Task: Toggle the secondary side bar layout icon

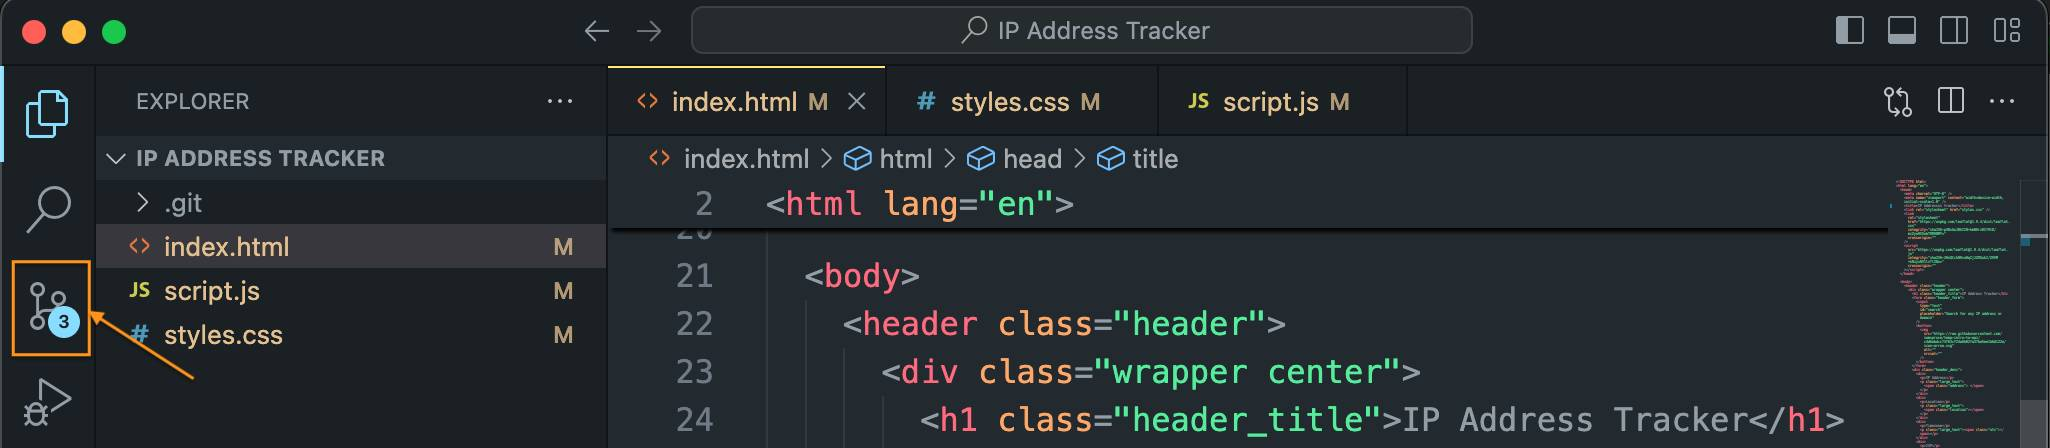Action: 1954,31
